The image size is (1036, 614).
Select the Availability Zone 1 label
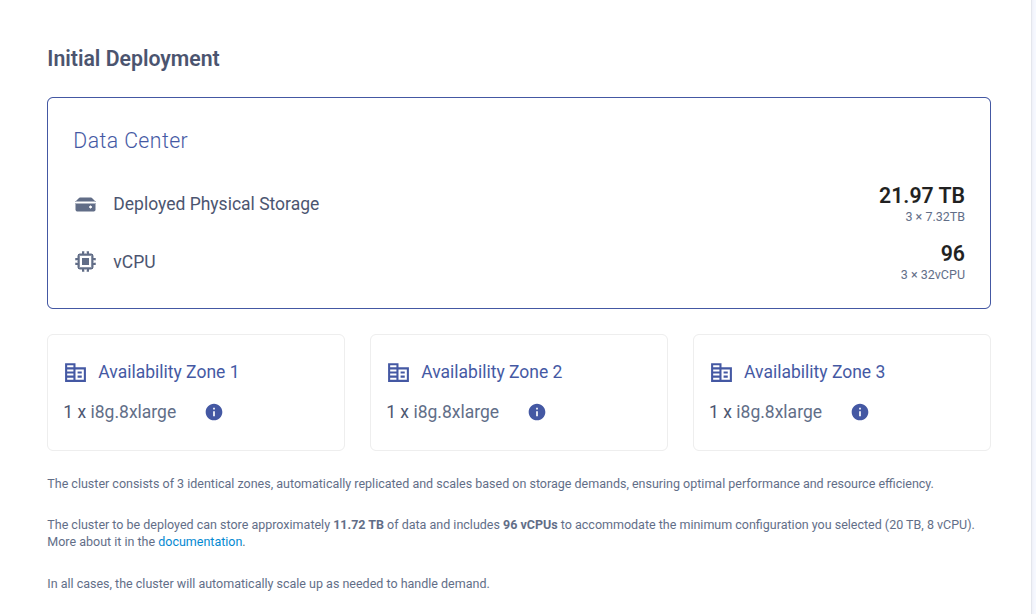point(168,372)
